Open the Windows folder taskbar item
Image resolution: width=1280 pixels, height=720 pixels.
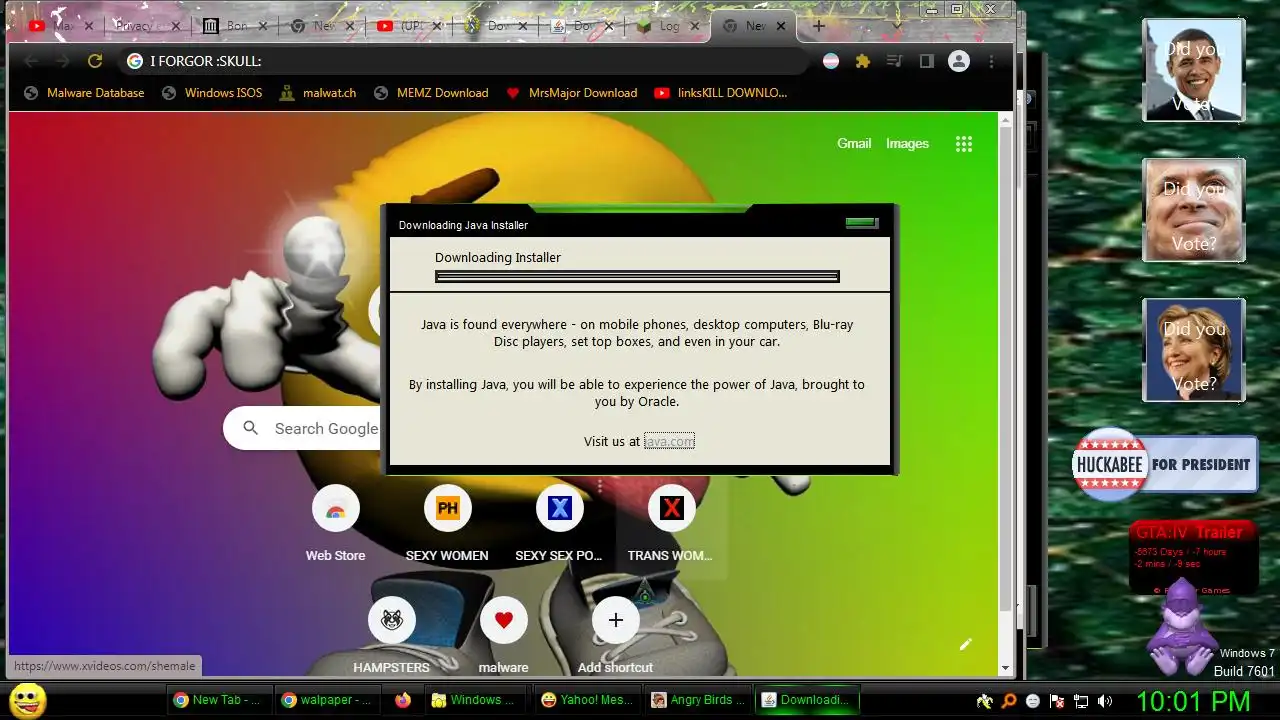(x=475, y=700)
